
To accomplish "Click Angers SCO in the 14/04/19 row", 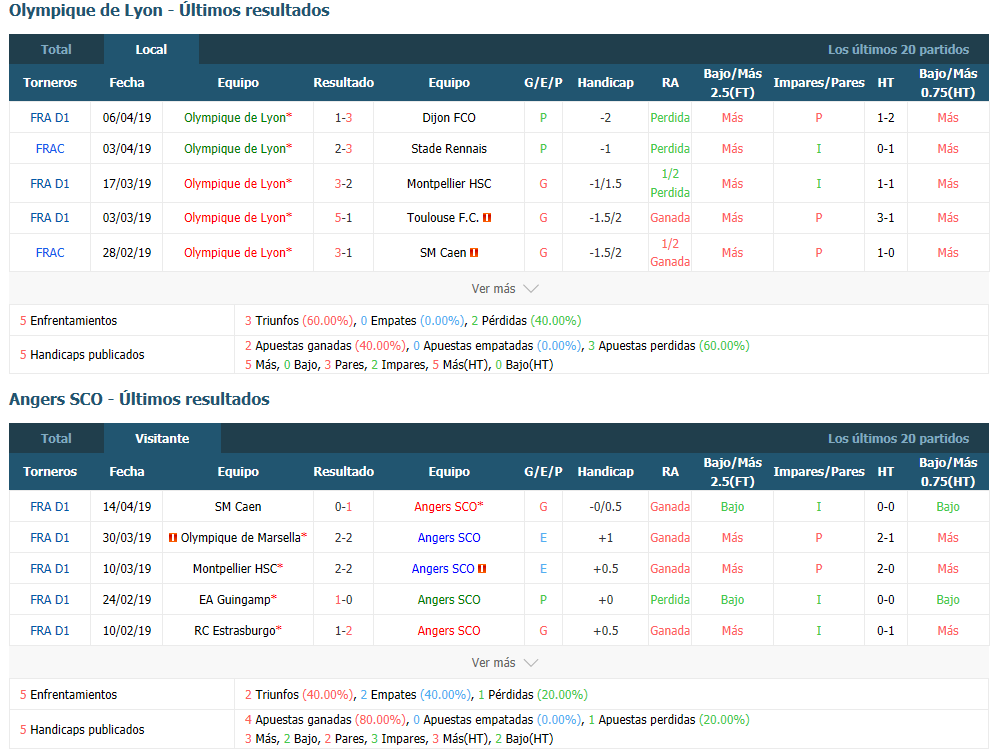I will tap(446, 507).
